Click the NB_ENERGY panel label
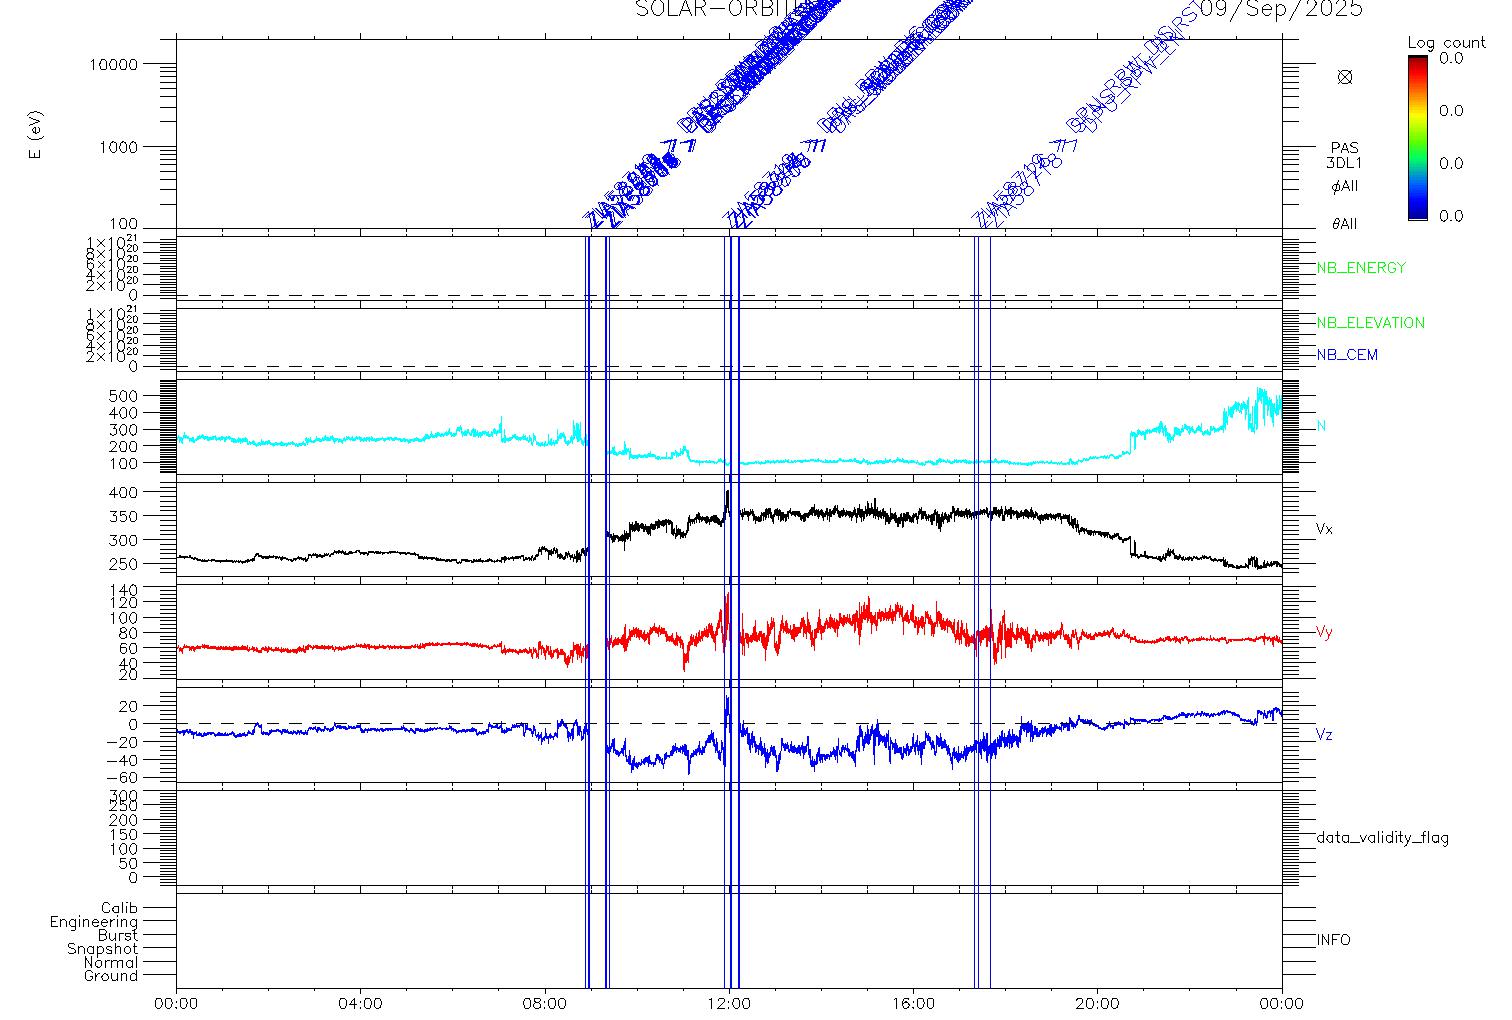 1361,268
